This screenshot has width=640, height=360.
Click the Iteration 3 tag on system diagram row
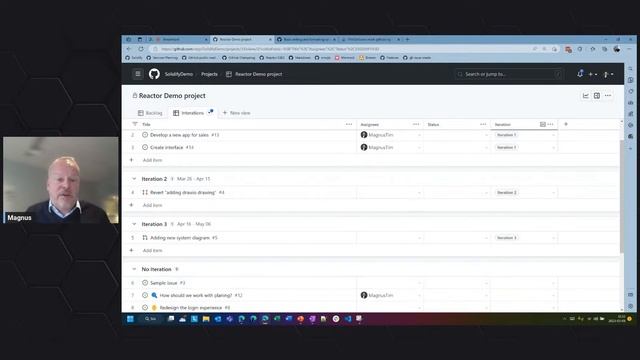(x=507, y=238)
